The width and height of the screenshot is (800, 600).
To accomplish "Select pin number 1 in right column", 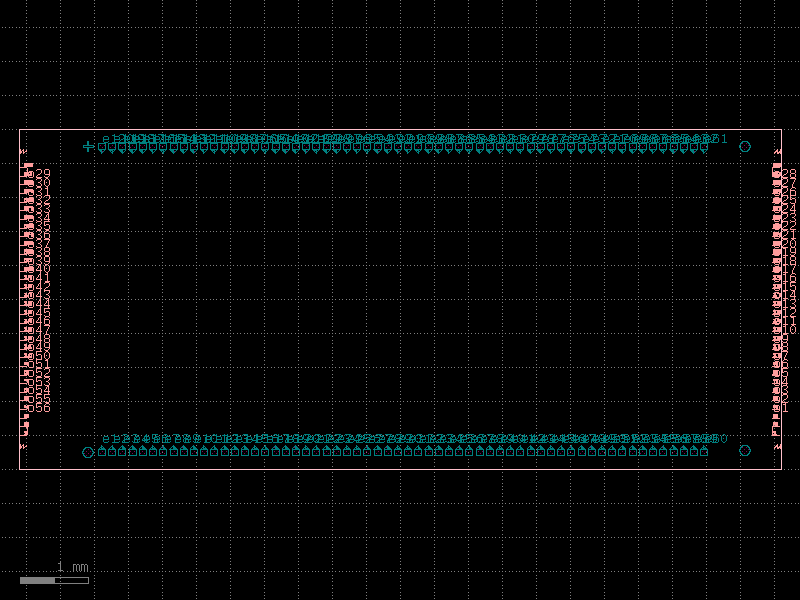I will (785, 408).
